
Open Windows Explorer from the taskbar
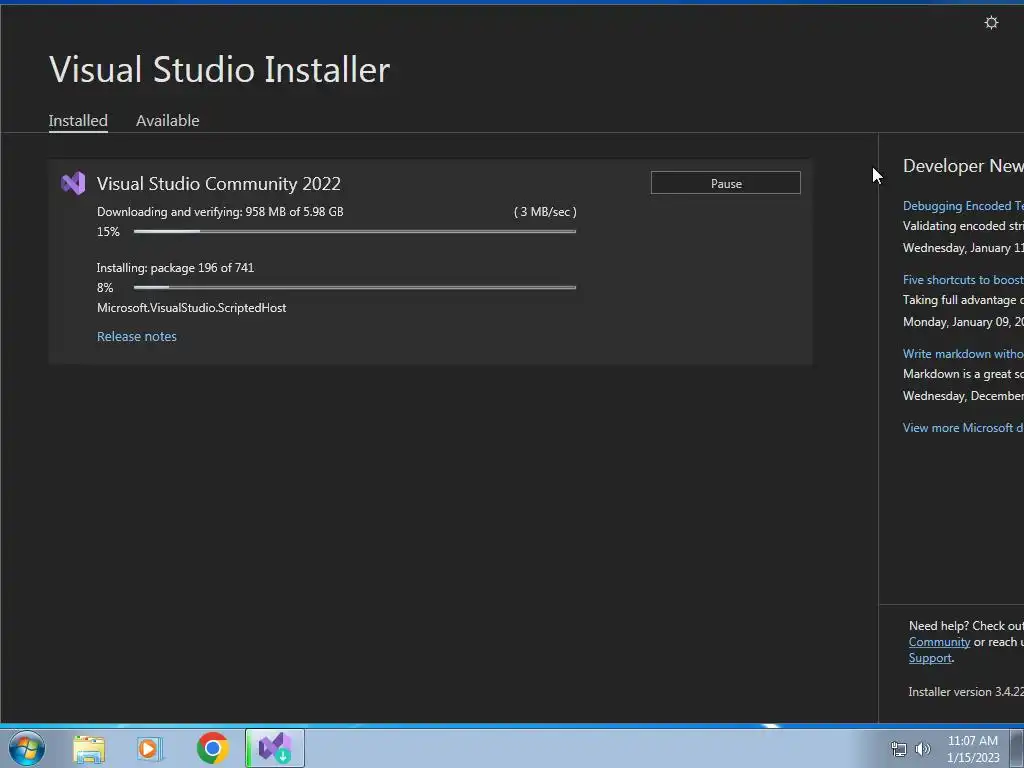coord(89,748)
